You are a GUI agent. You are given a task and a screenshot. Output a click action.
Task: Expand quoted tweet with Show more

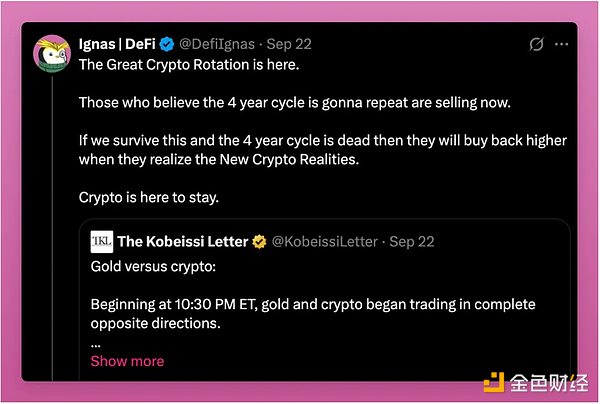tap(127, 361)
